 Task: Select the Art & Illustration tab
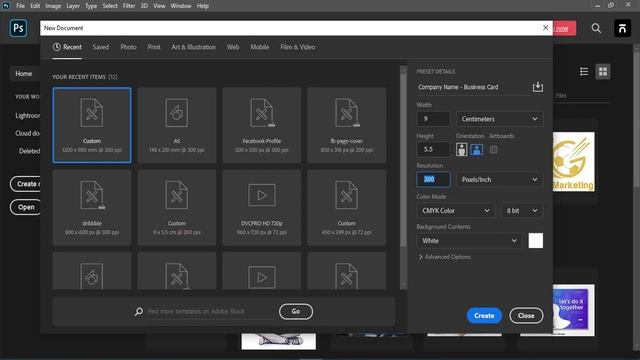(193, 47)
